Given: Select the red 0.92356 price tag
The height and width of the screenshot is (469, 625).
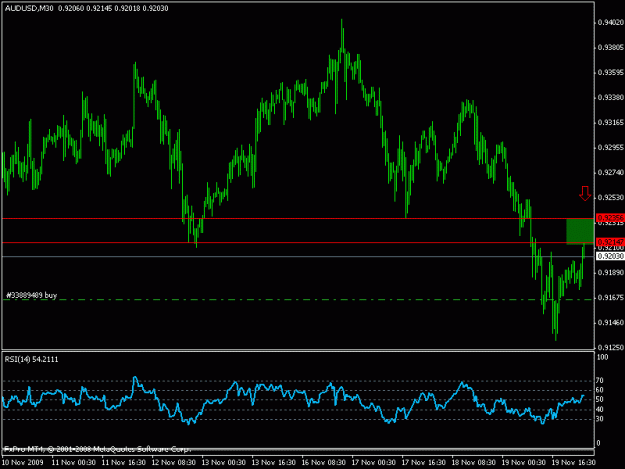Looking at the screenshot, I should (x=610, y=218).
